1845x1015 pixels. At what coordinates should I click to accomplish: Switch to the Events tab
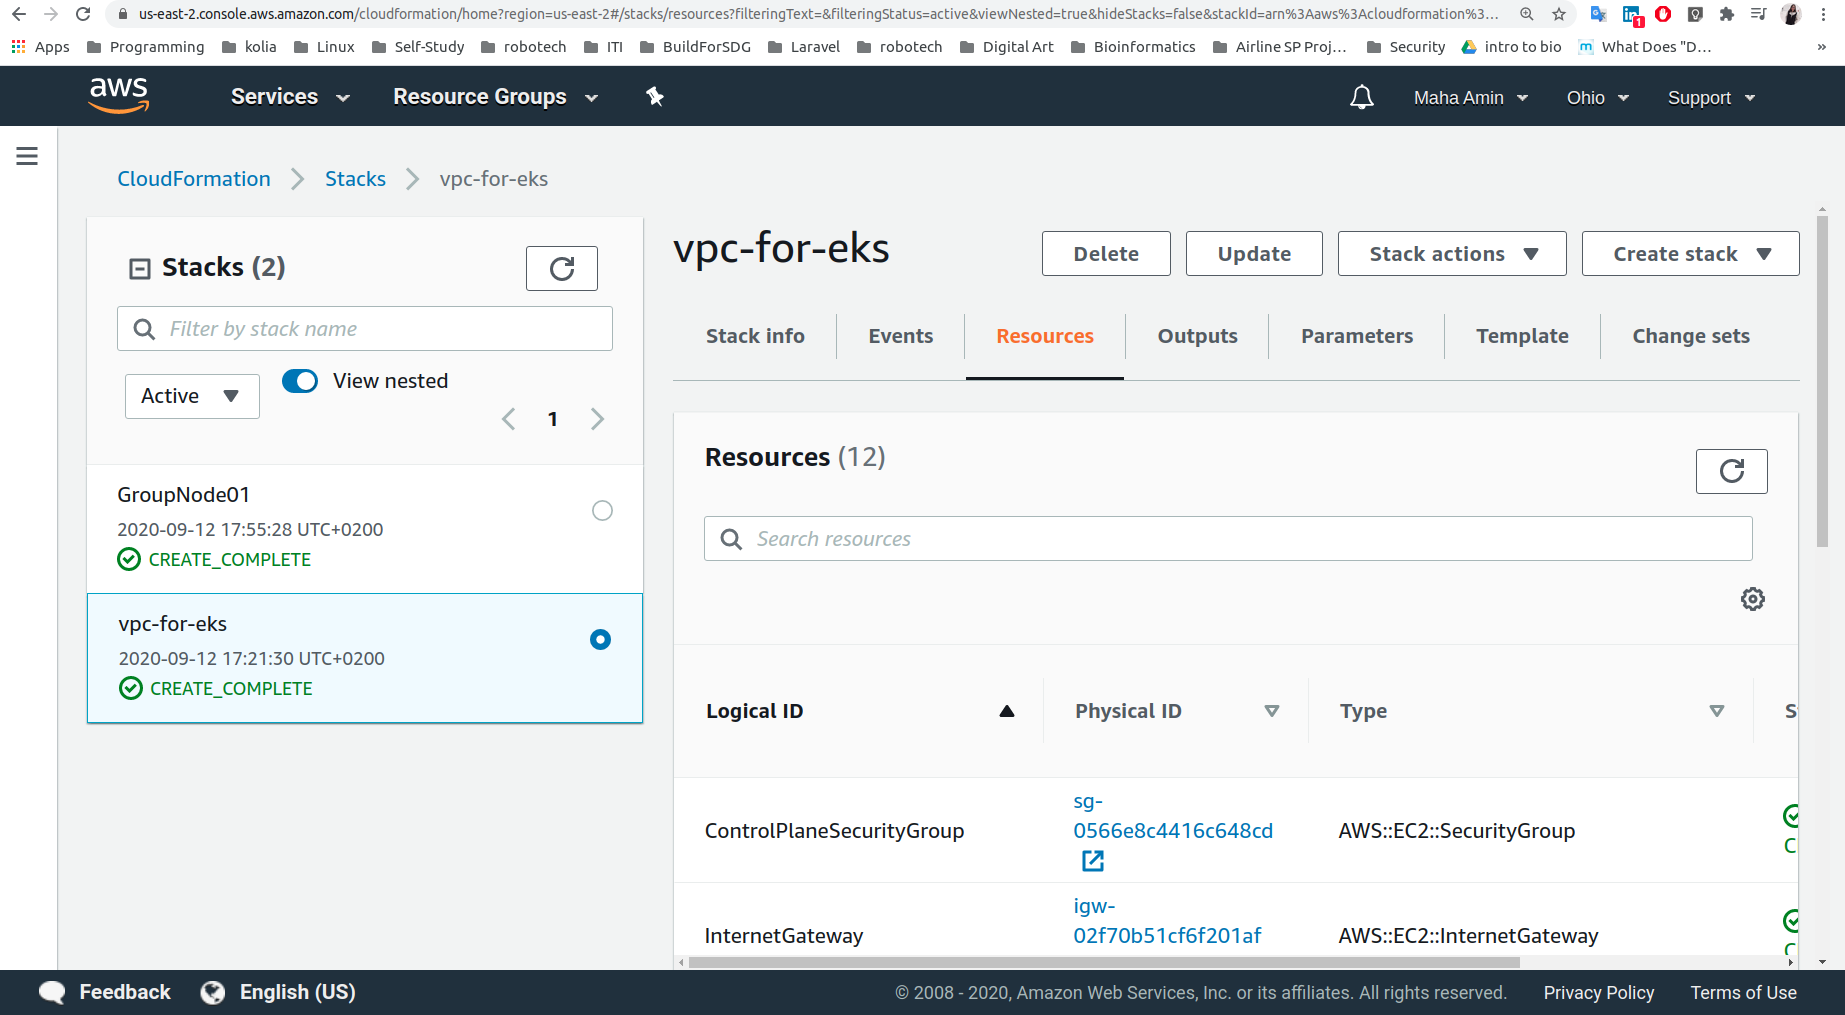[x=900, y=336]
